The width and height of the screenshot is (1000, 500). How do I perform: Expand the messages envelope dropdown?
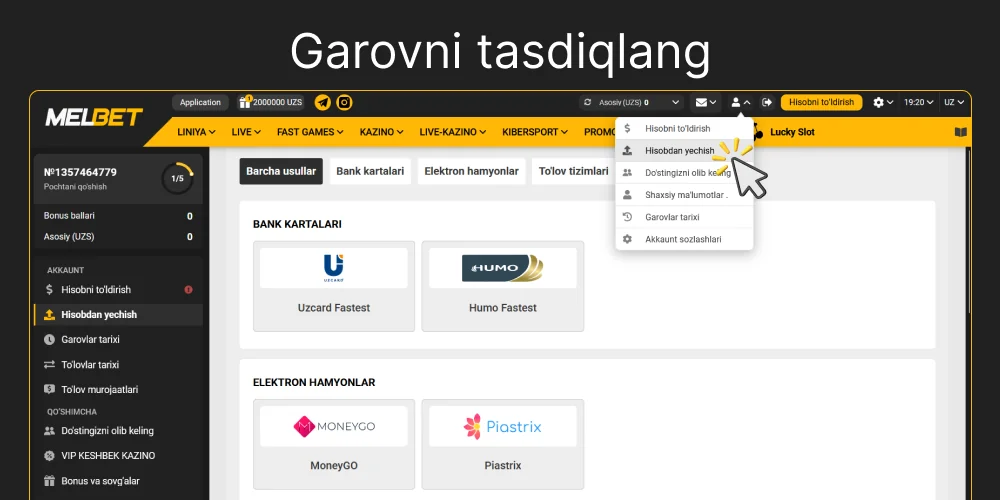(706, 102)
